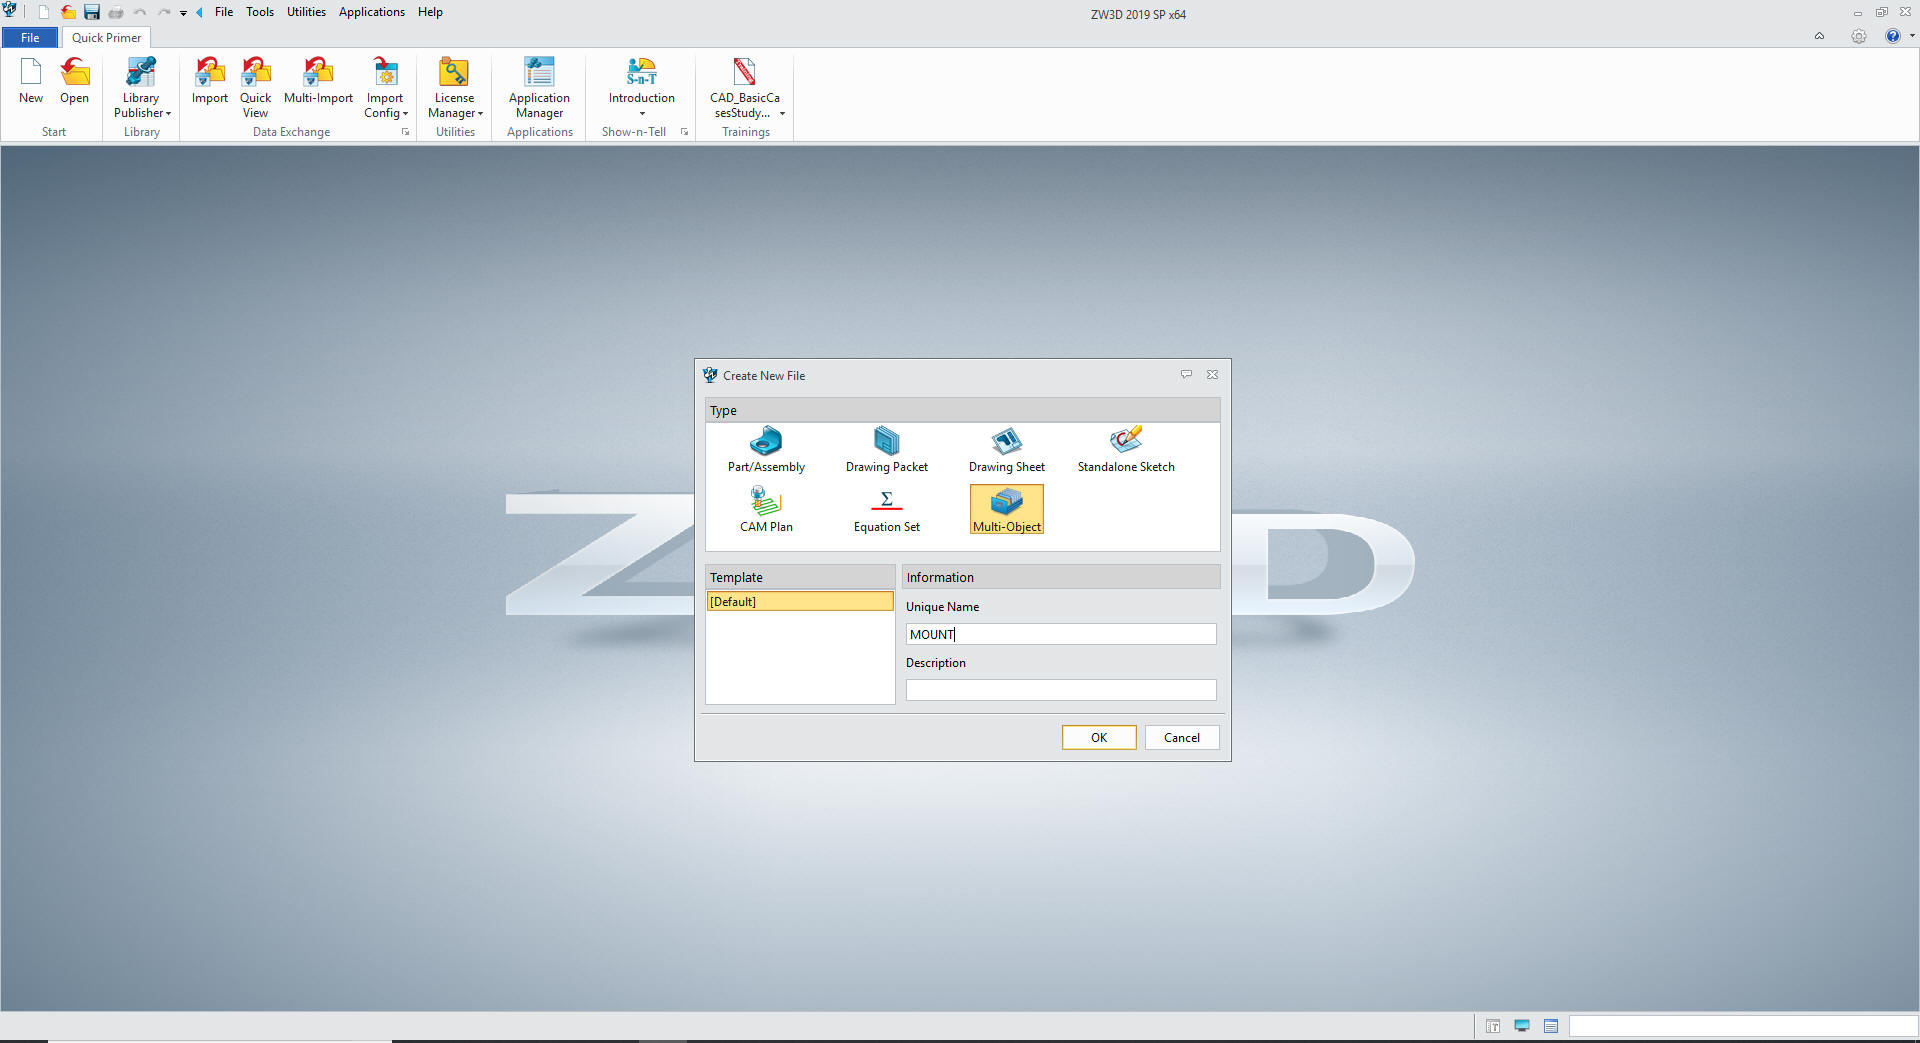The width and height of the screenshot is (1920, 1043).
Task: Open a file with the Open ribbon icon
Action: click(74, 80)
